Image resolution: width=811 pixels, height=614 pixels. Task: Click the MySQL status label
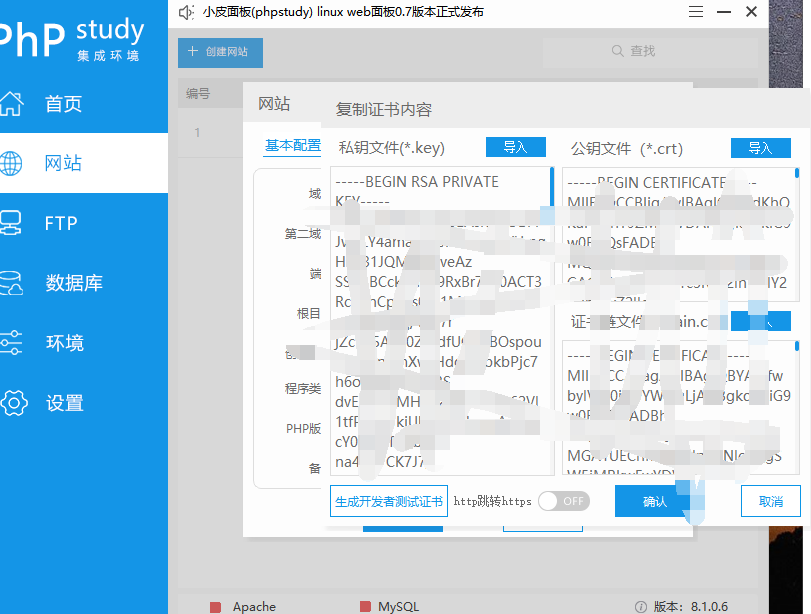pos(398,606)
